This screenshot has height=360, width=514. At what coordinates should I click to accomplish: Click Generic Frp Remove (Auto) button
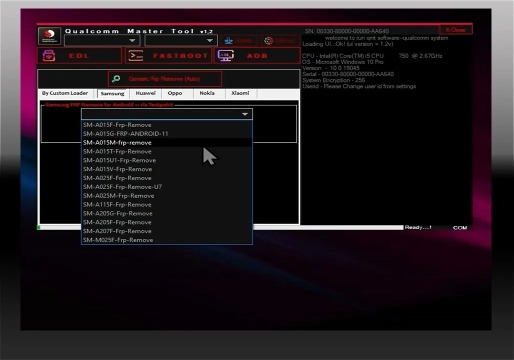[165, 79]
